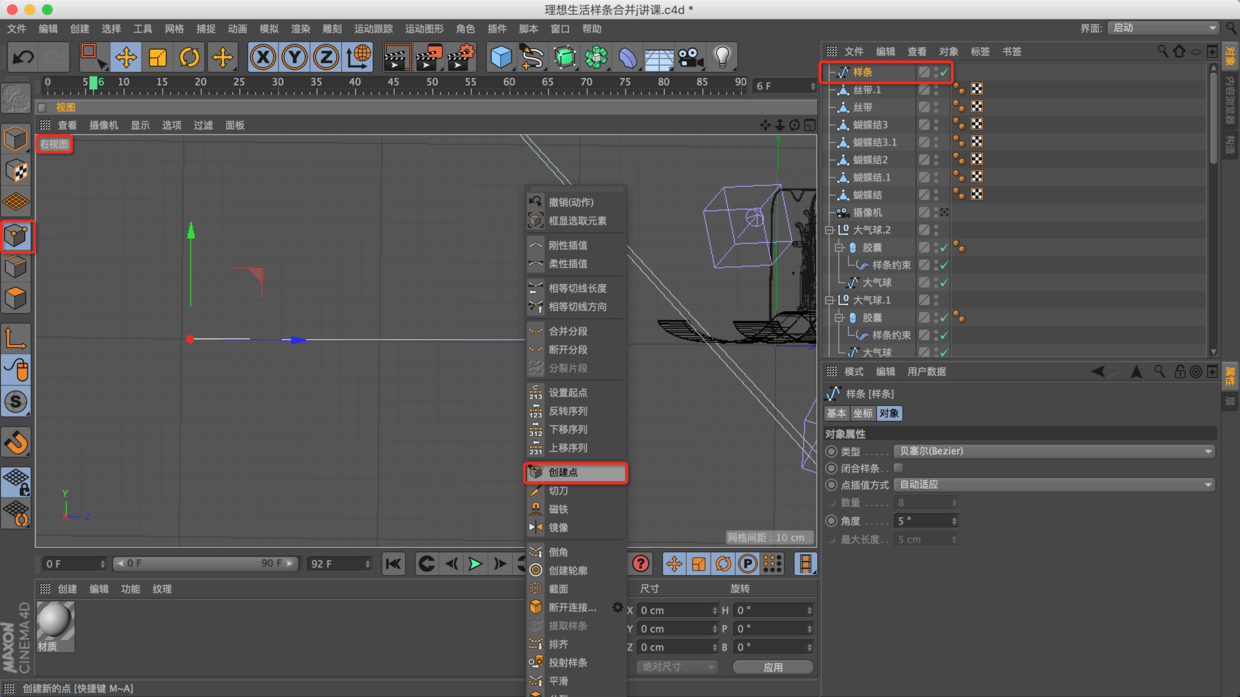Click the undo arrow in the toolbar
Screen dimensions: 1240x697
point(22,58)
